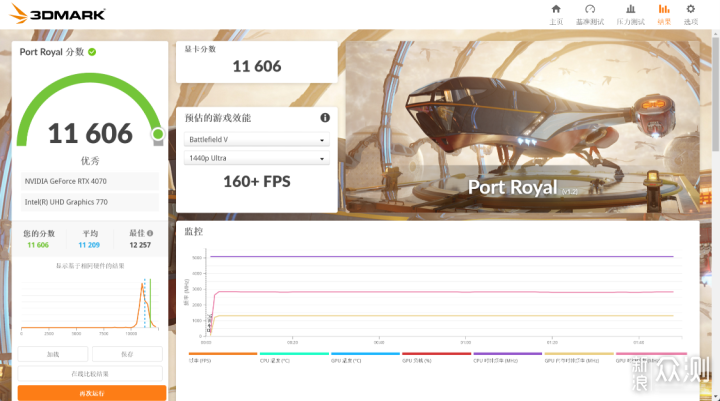
Task: Click the green validation checkmark by Port Royal
Action: tap(92, 51)
